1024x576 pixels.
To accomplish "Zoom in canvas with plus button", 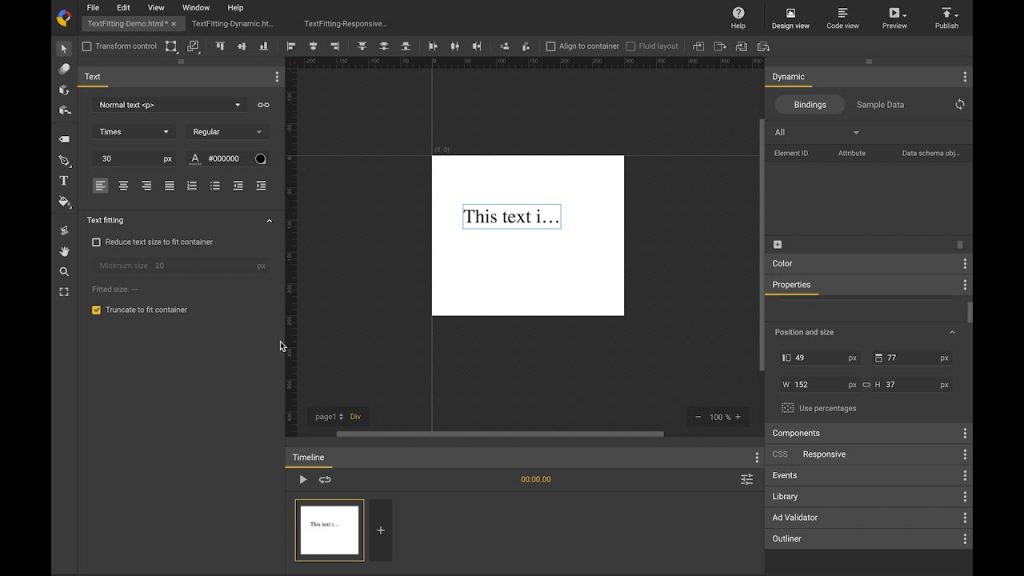I will pos(738,417).
